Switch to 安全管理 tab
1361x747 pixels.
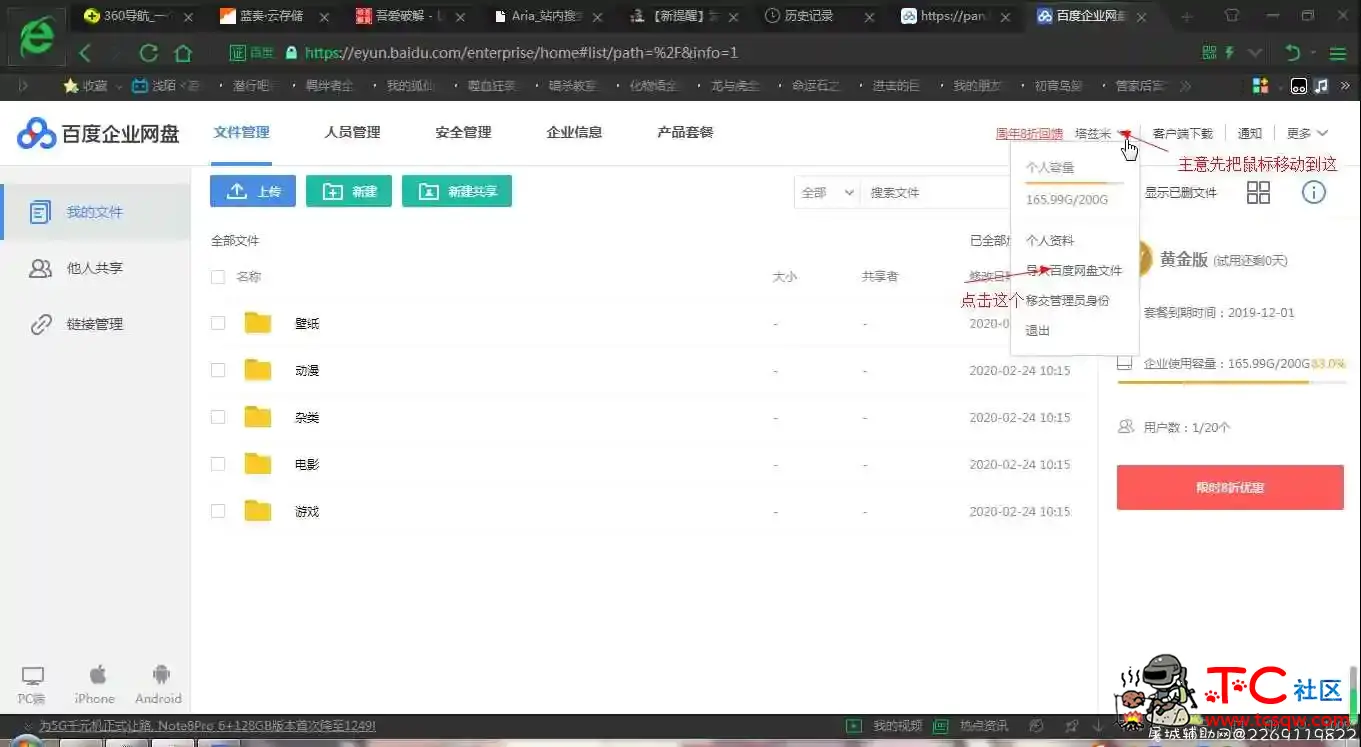[463, 132]
